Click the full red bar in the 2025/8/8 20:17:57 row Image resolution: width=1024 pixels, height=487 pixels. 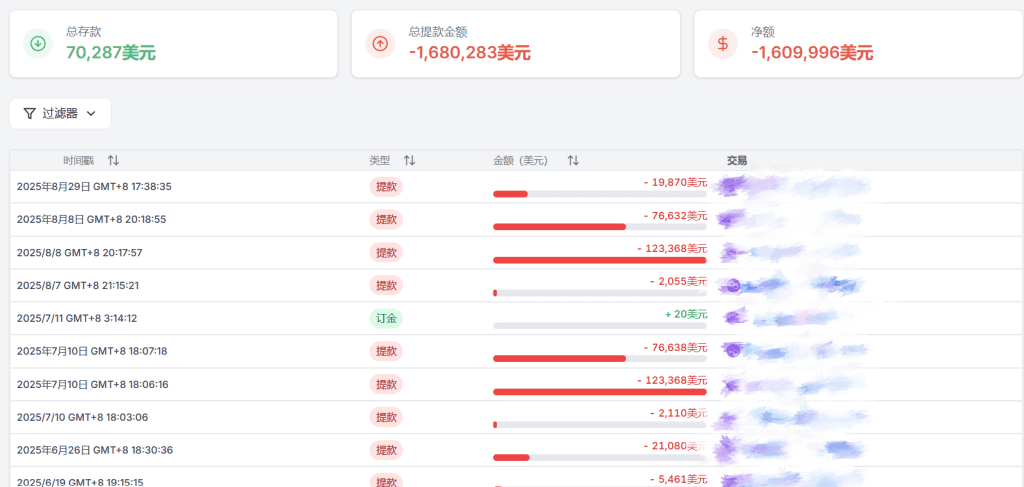[599, 260]
